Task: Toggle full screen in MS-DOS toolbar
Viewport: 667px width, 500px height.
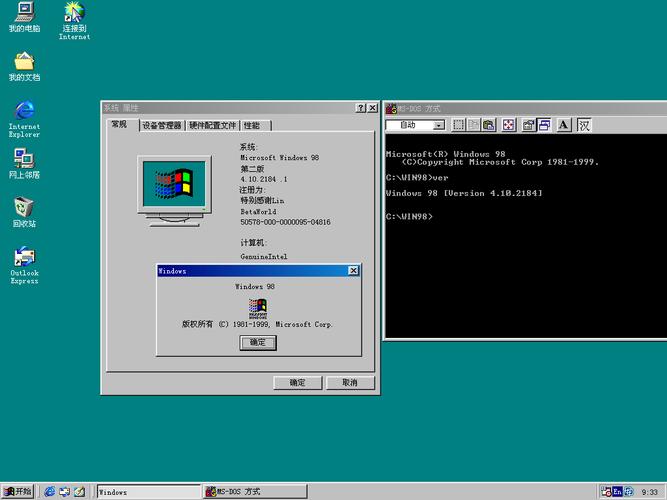Action: [x=509, y=125]
